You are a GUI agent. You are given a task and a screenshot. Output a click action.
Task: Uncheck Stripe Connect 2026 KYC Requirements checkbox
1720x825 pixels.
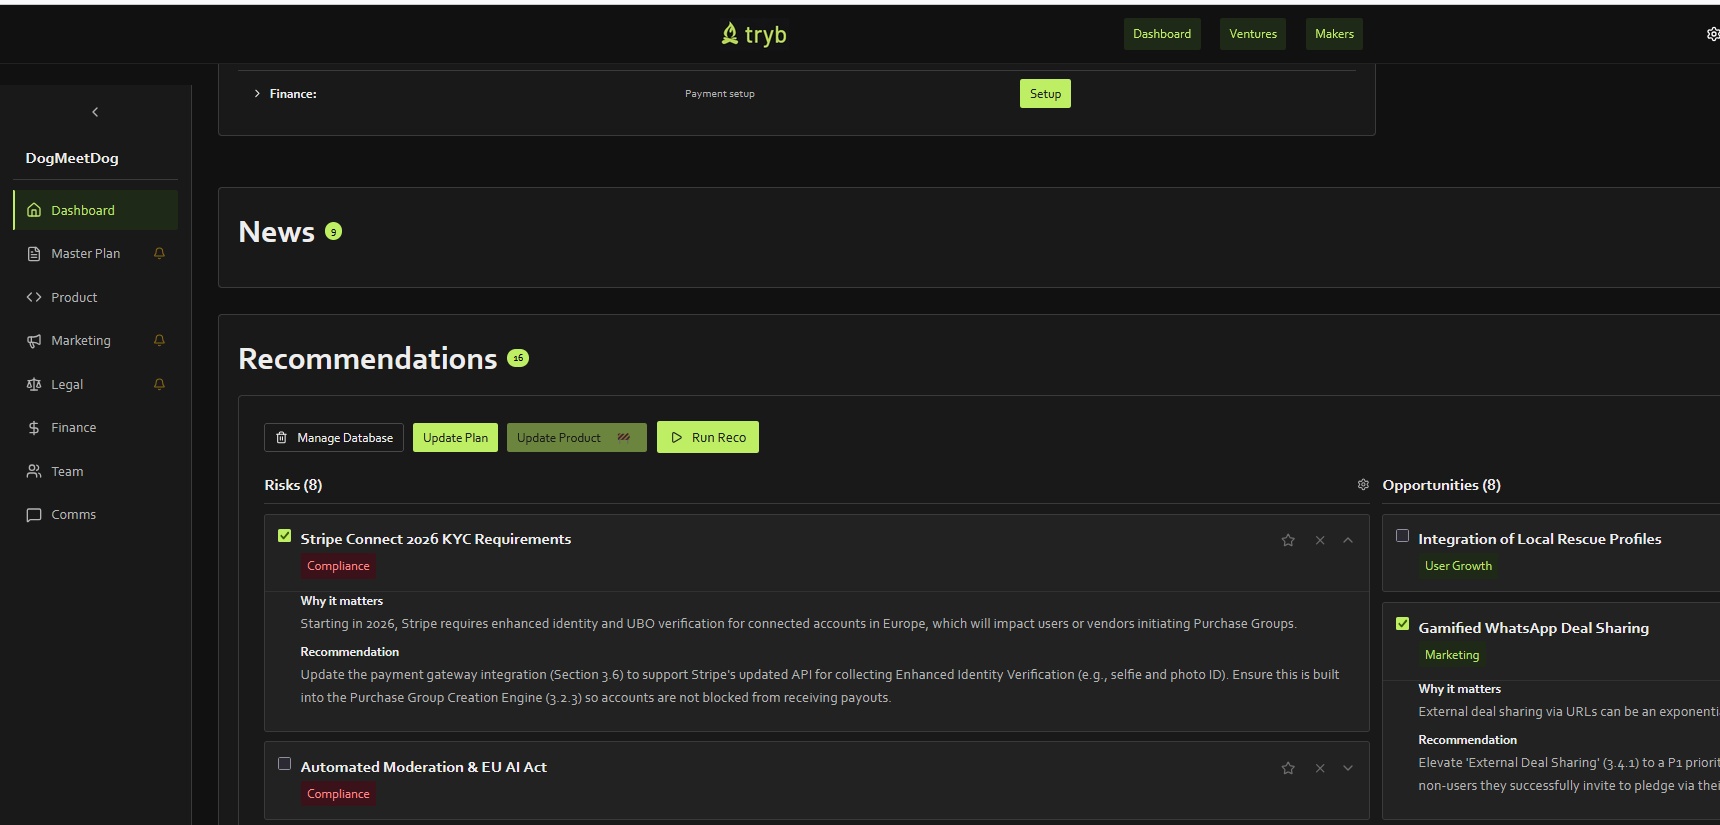(x=284, y=536)
